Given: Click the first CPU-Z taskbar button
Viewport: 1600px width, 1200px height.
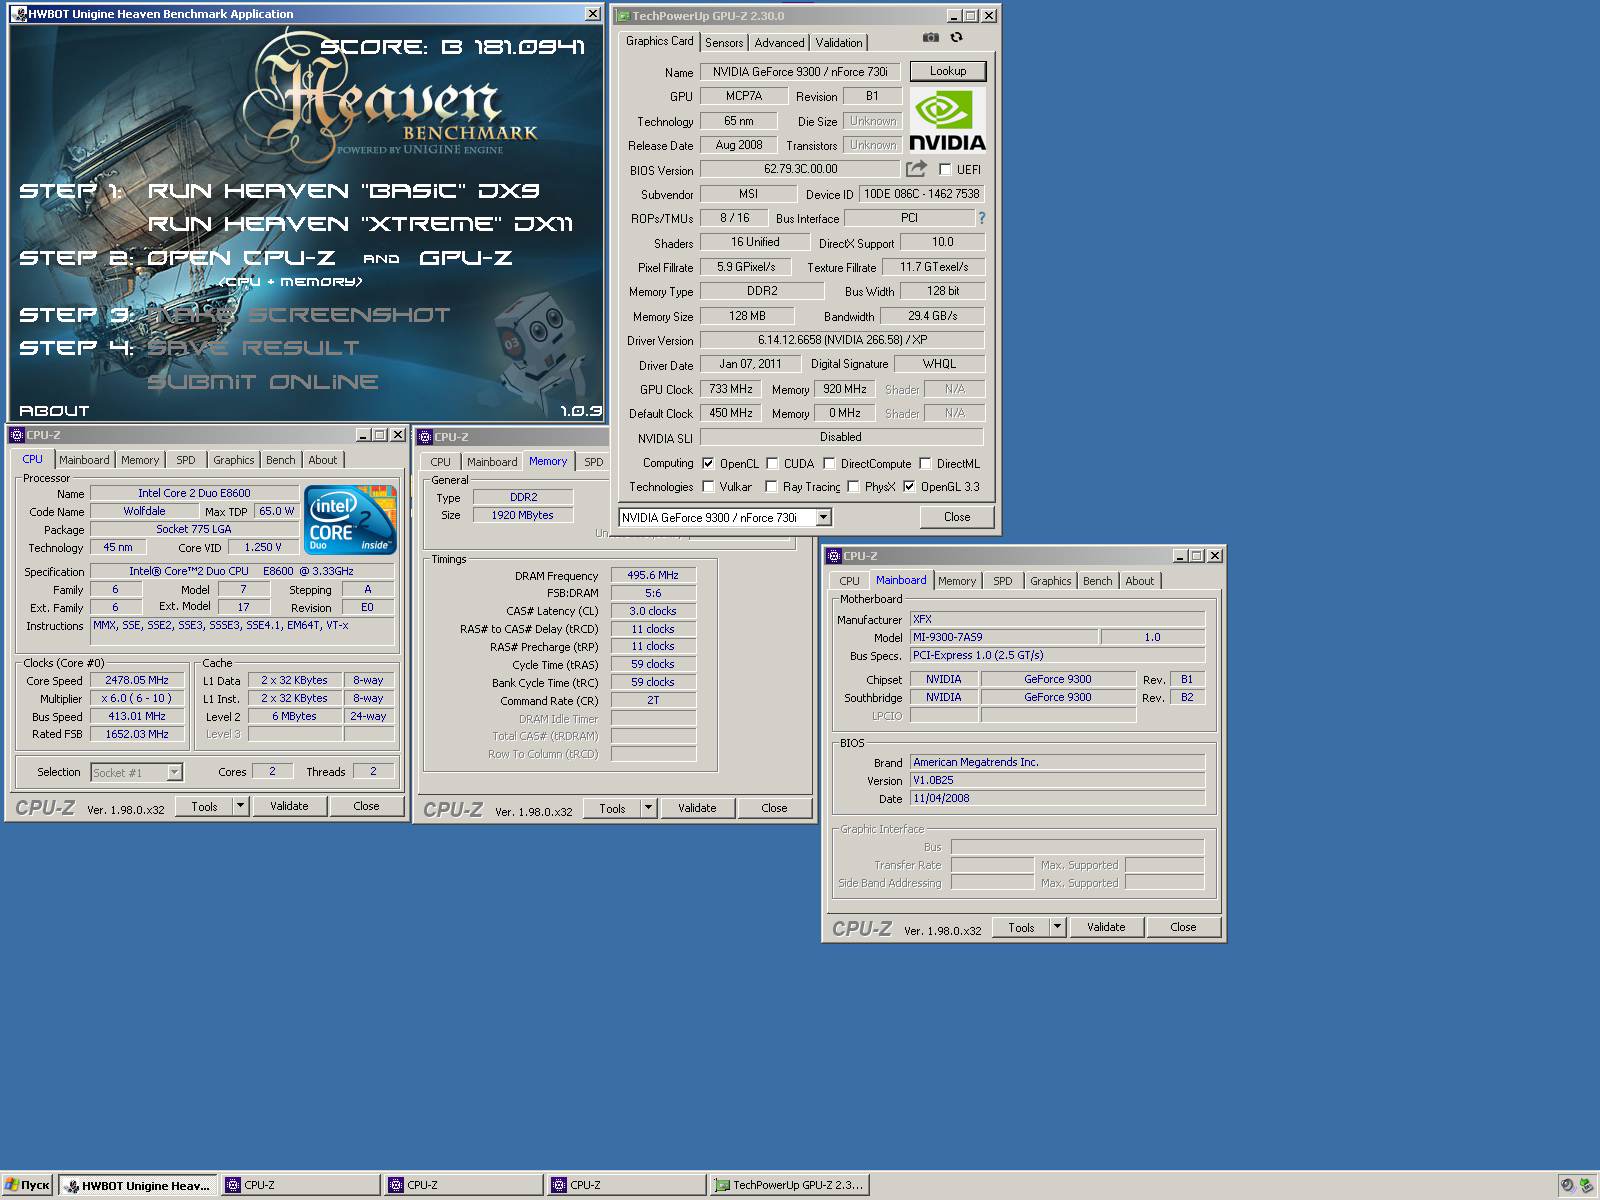Looking at the screenshot, I should click(300, 1185).
